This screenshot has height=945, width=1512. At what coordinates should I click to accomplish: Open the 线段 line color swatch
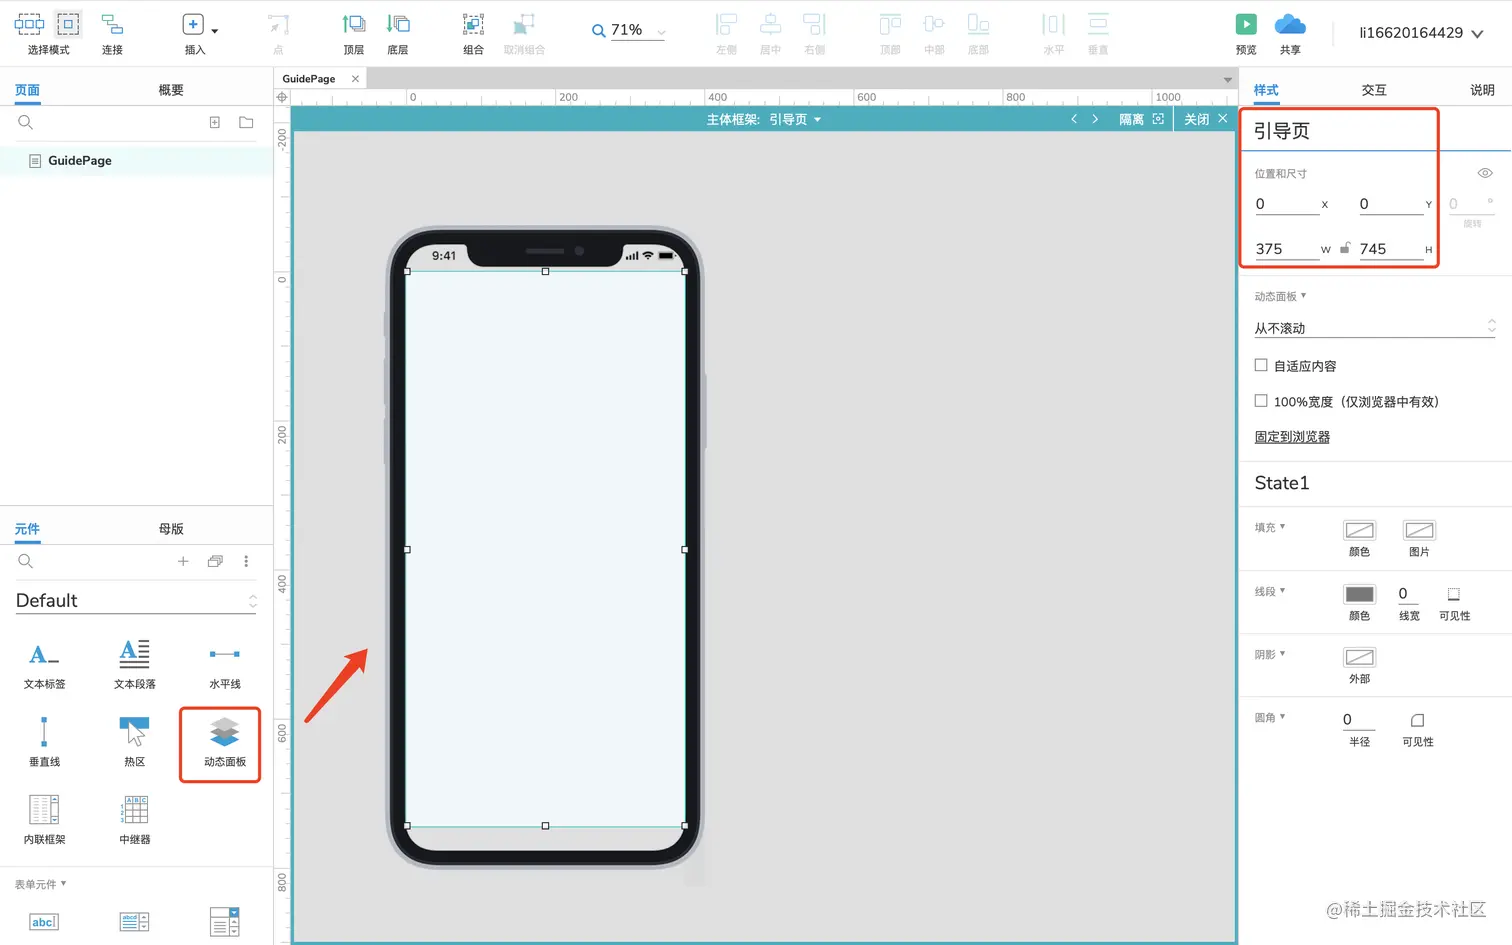1359,594
